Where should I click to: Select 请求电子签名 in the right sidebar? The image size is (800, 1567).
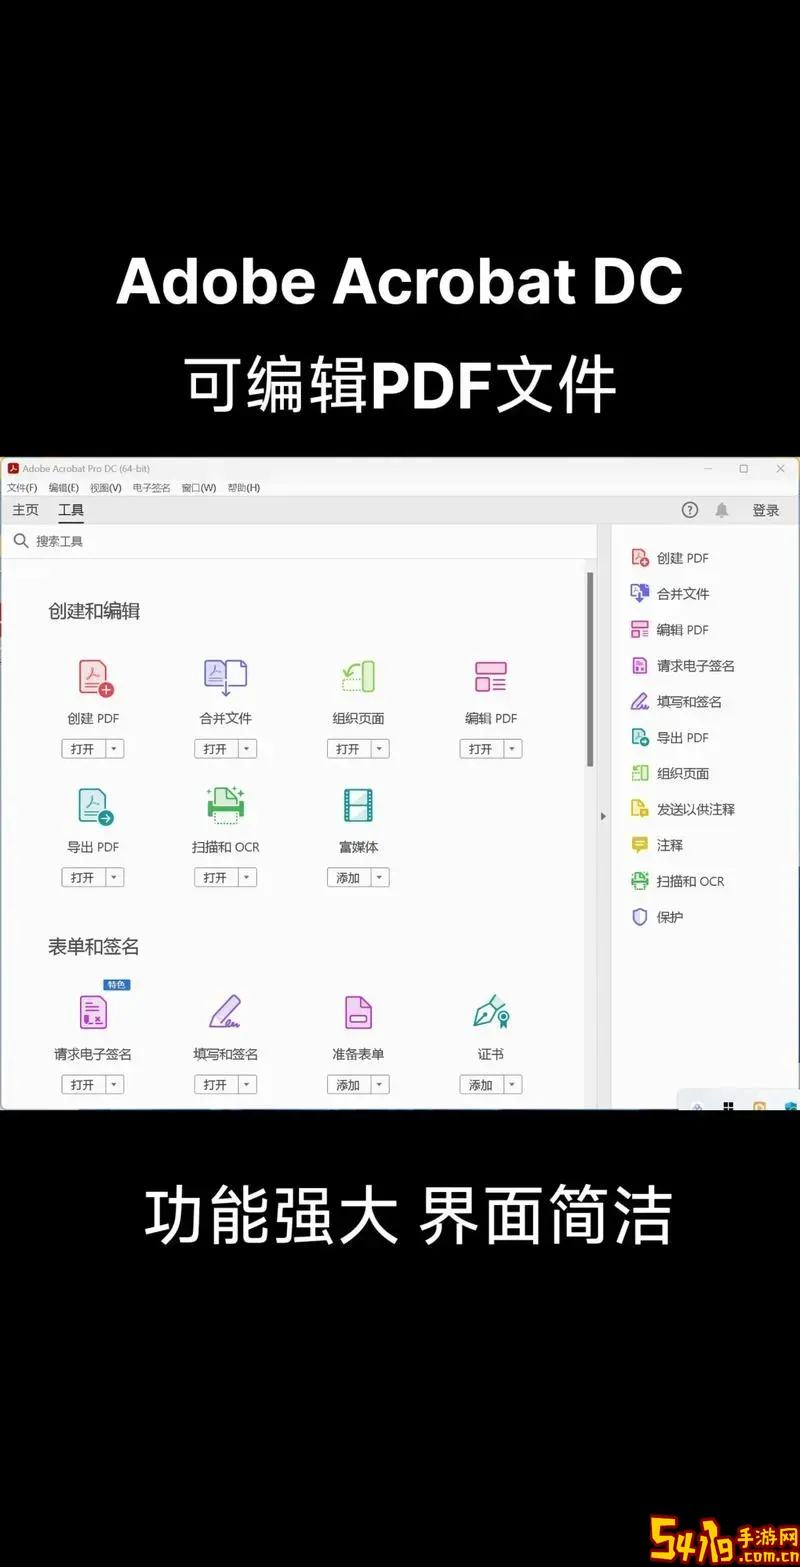683,666
